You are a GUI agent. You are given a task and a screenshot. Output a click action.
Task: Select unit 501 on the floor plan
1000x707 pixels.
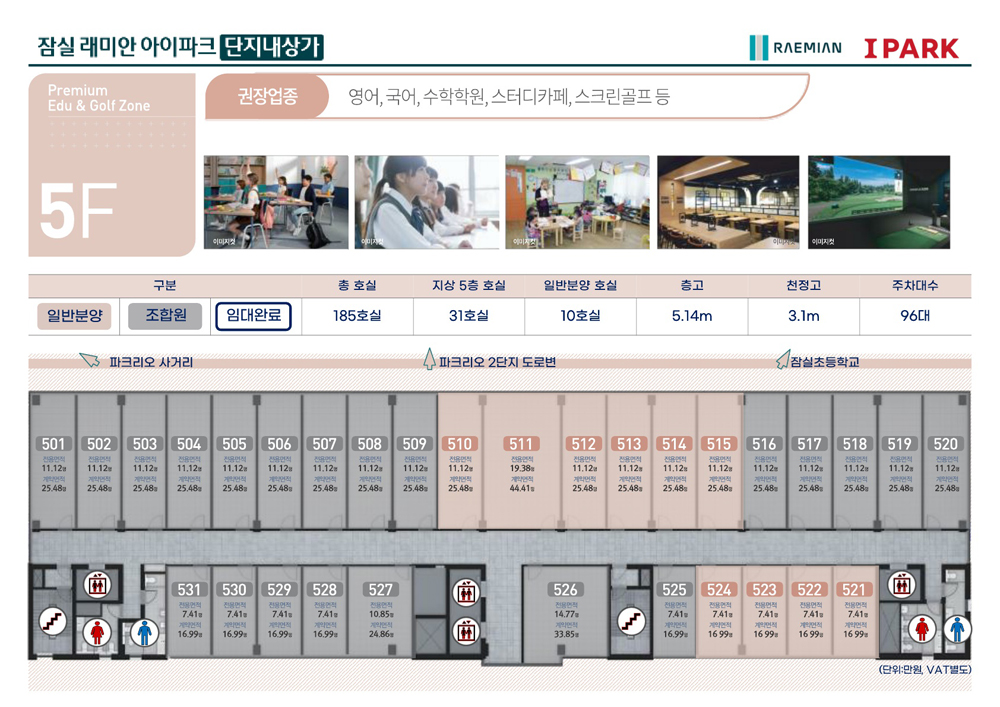pyautogui.click(x=53, y=462)
